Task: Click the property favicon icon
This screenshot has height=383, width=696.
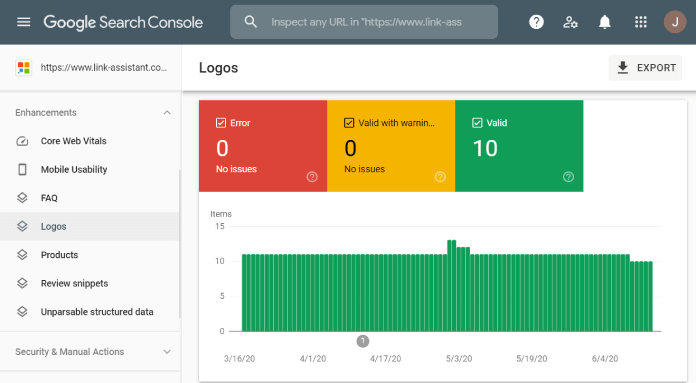Action: point(24,68)
